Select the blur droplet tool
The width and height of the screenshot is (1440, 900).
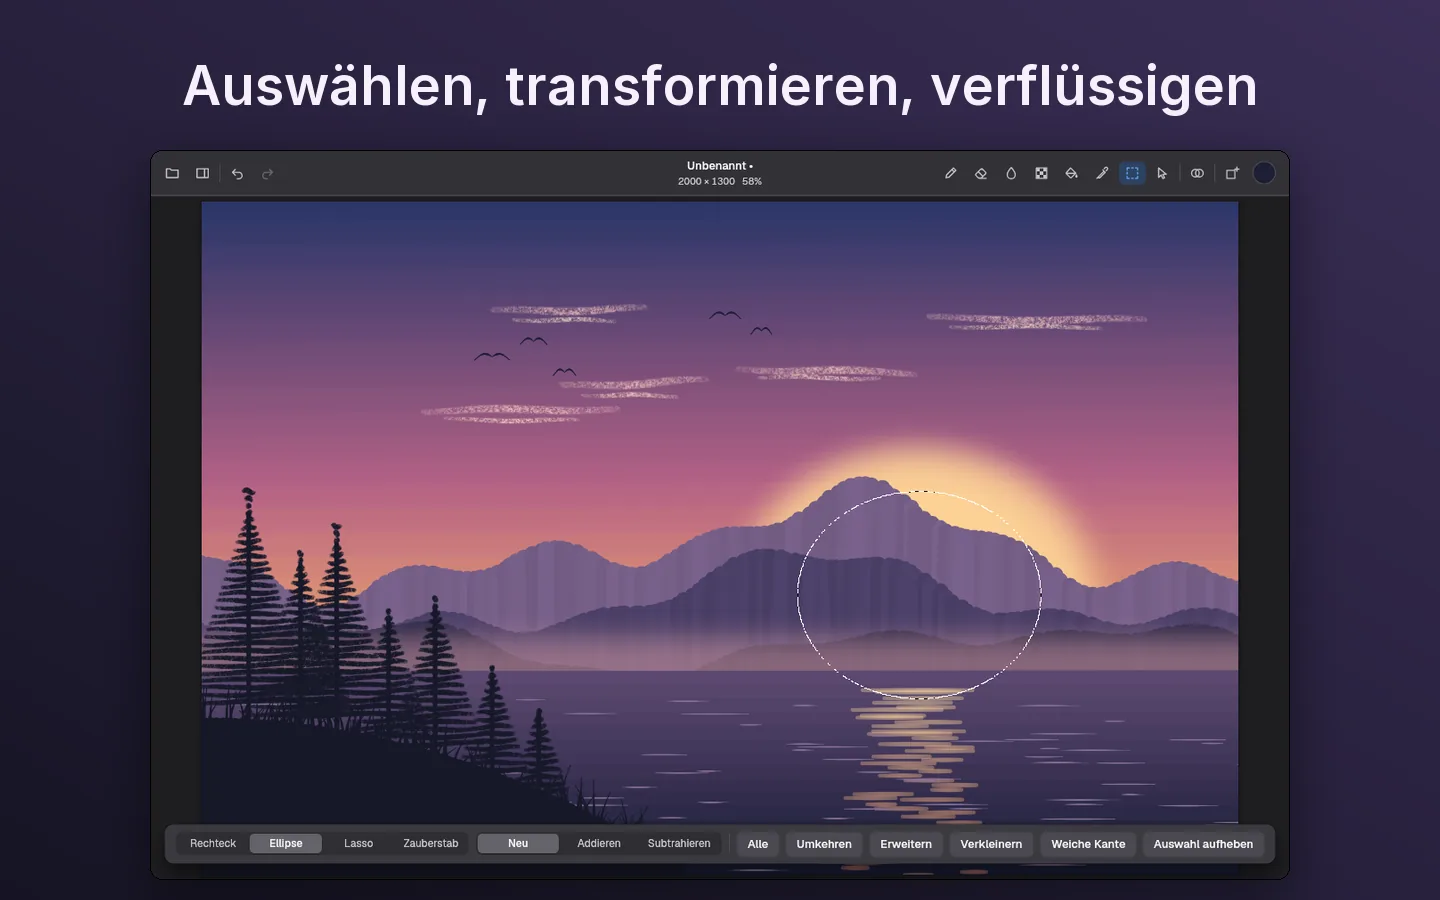[x=1011, y=173]
